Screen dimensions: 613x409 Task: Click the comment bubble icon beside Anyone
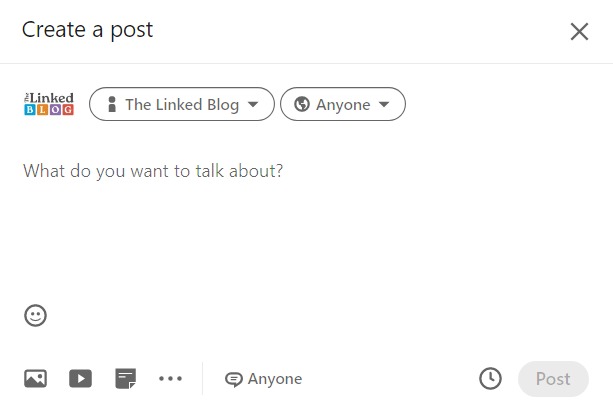(x=233, y=379)
